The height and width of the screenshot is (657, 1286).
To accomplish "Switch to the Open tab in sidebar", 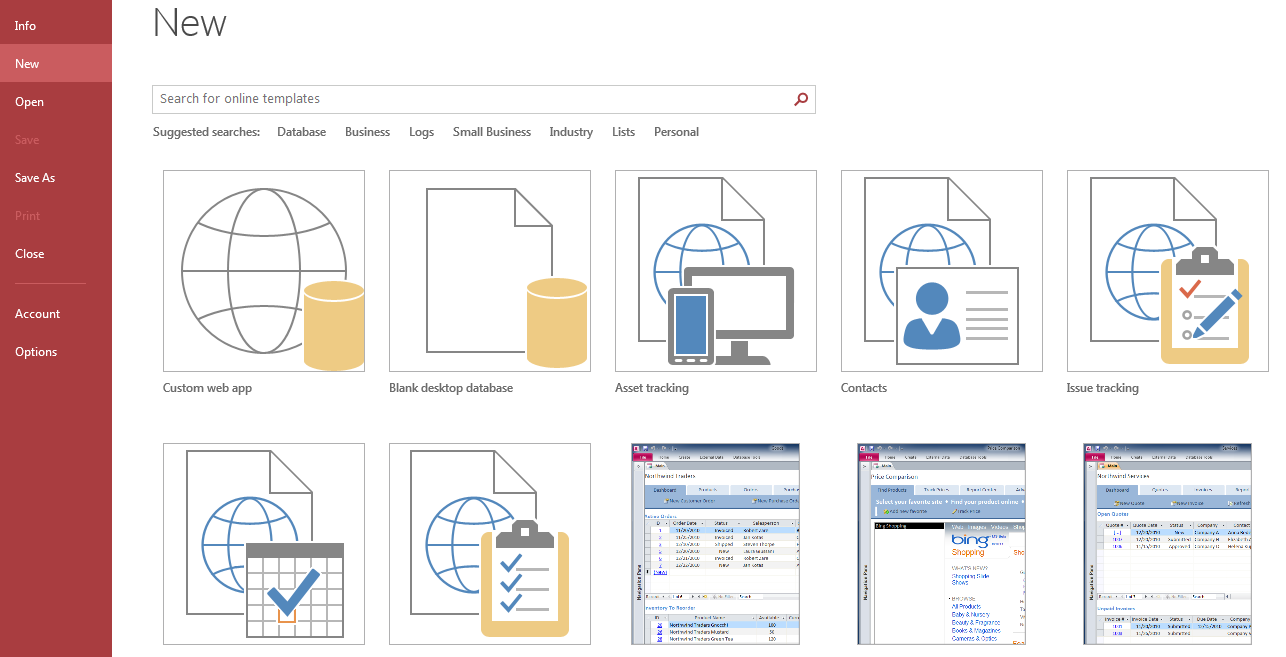I will point(30,102).
